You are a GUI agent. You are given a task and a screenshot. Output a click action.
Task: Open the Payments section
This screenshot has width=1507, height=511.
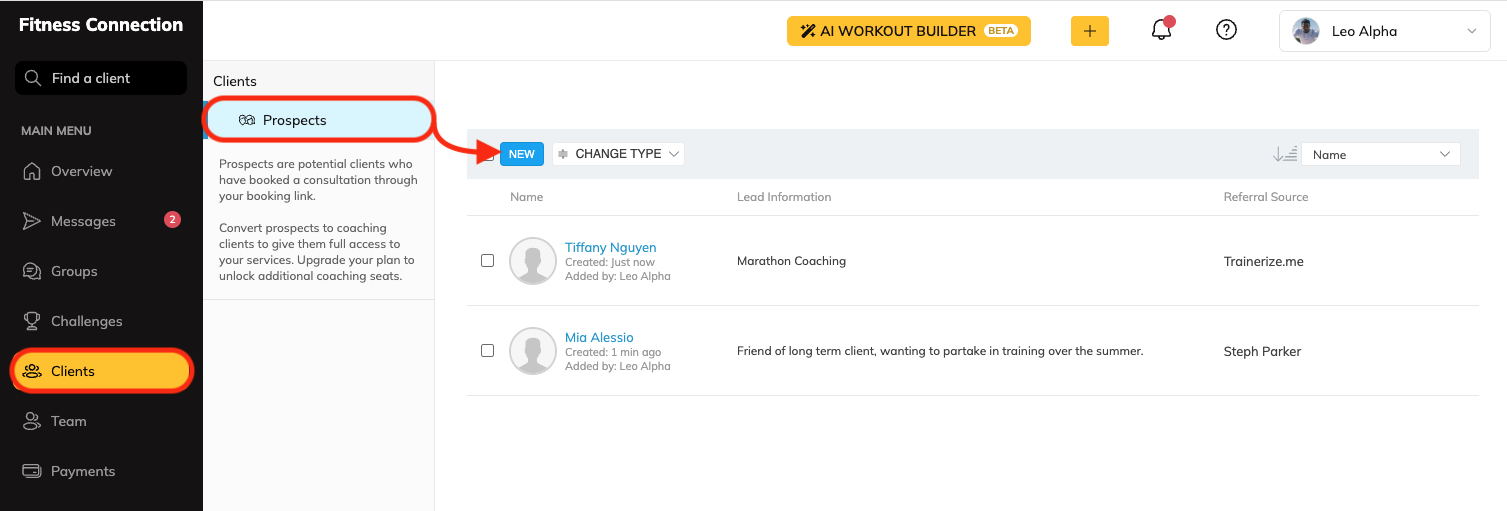click(x=83, y=471)
